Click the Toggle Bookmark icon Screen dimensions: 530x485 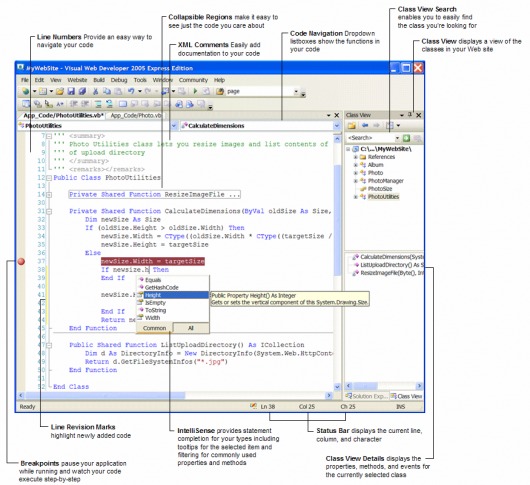[x=123, y=104]
